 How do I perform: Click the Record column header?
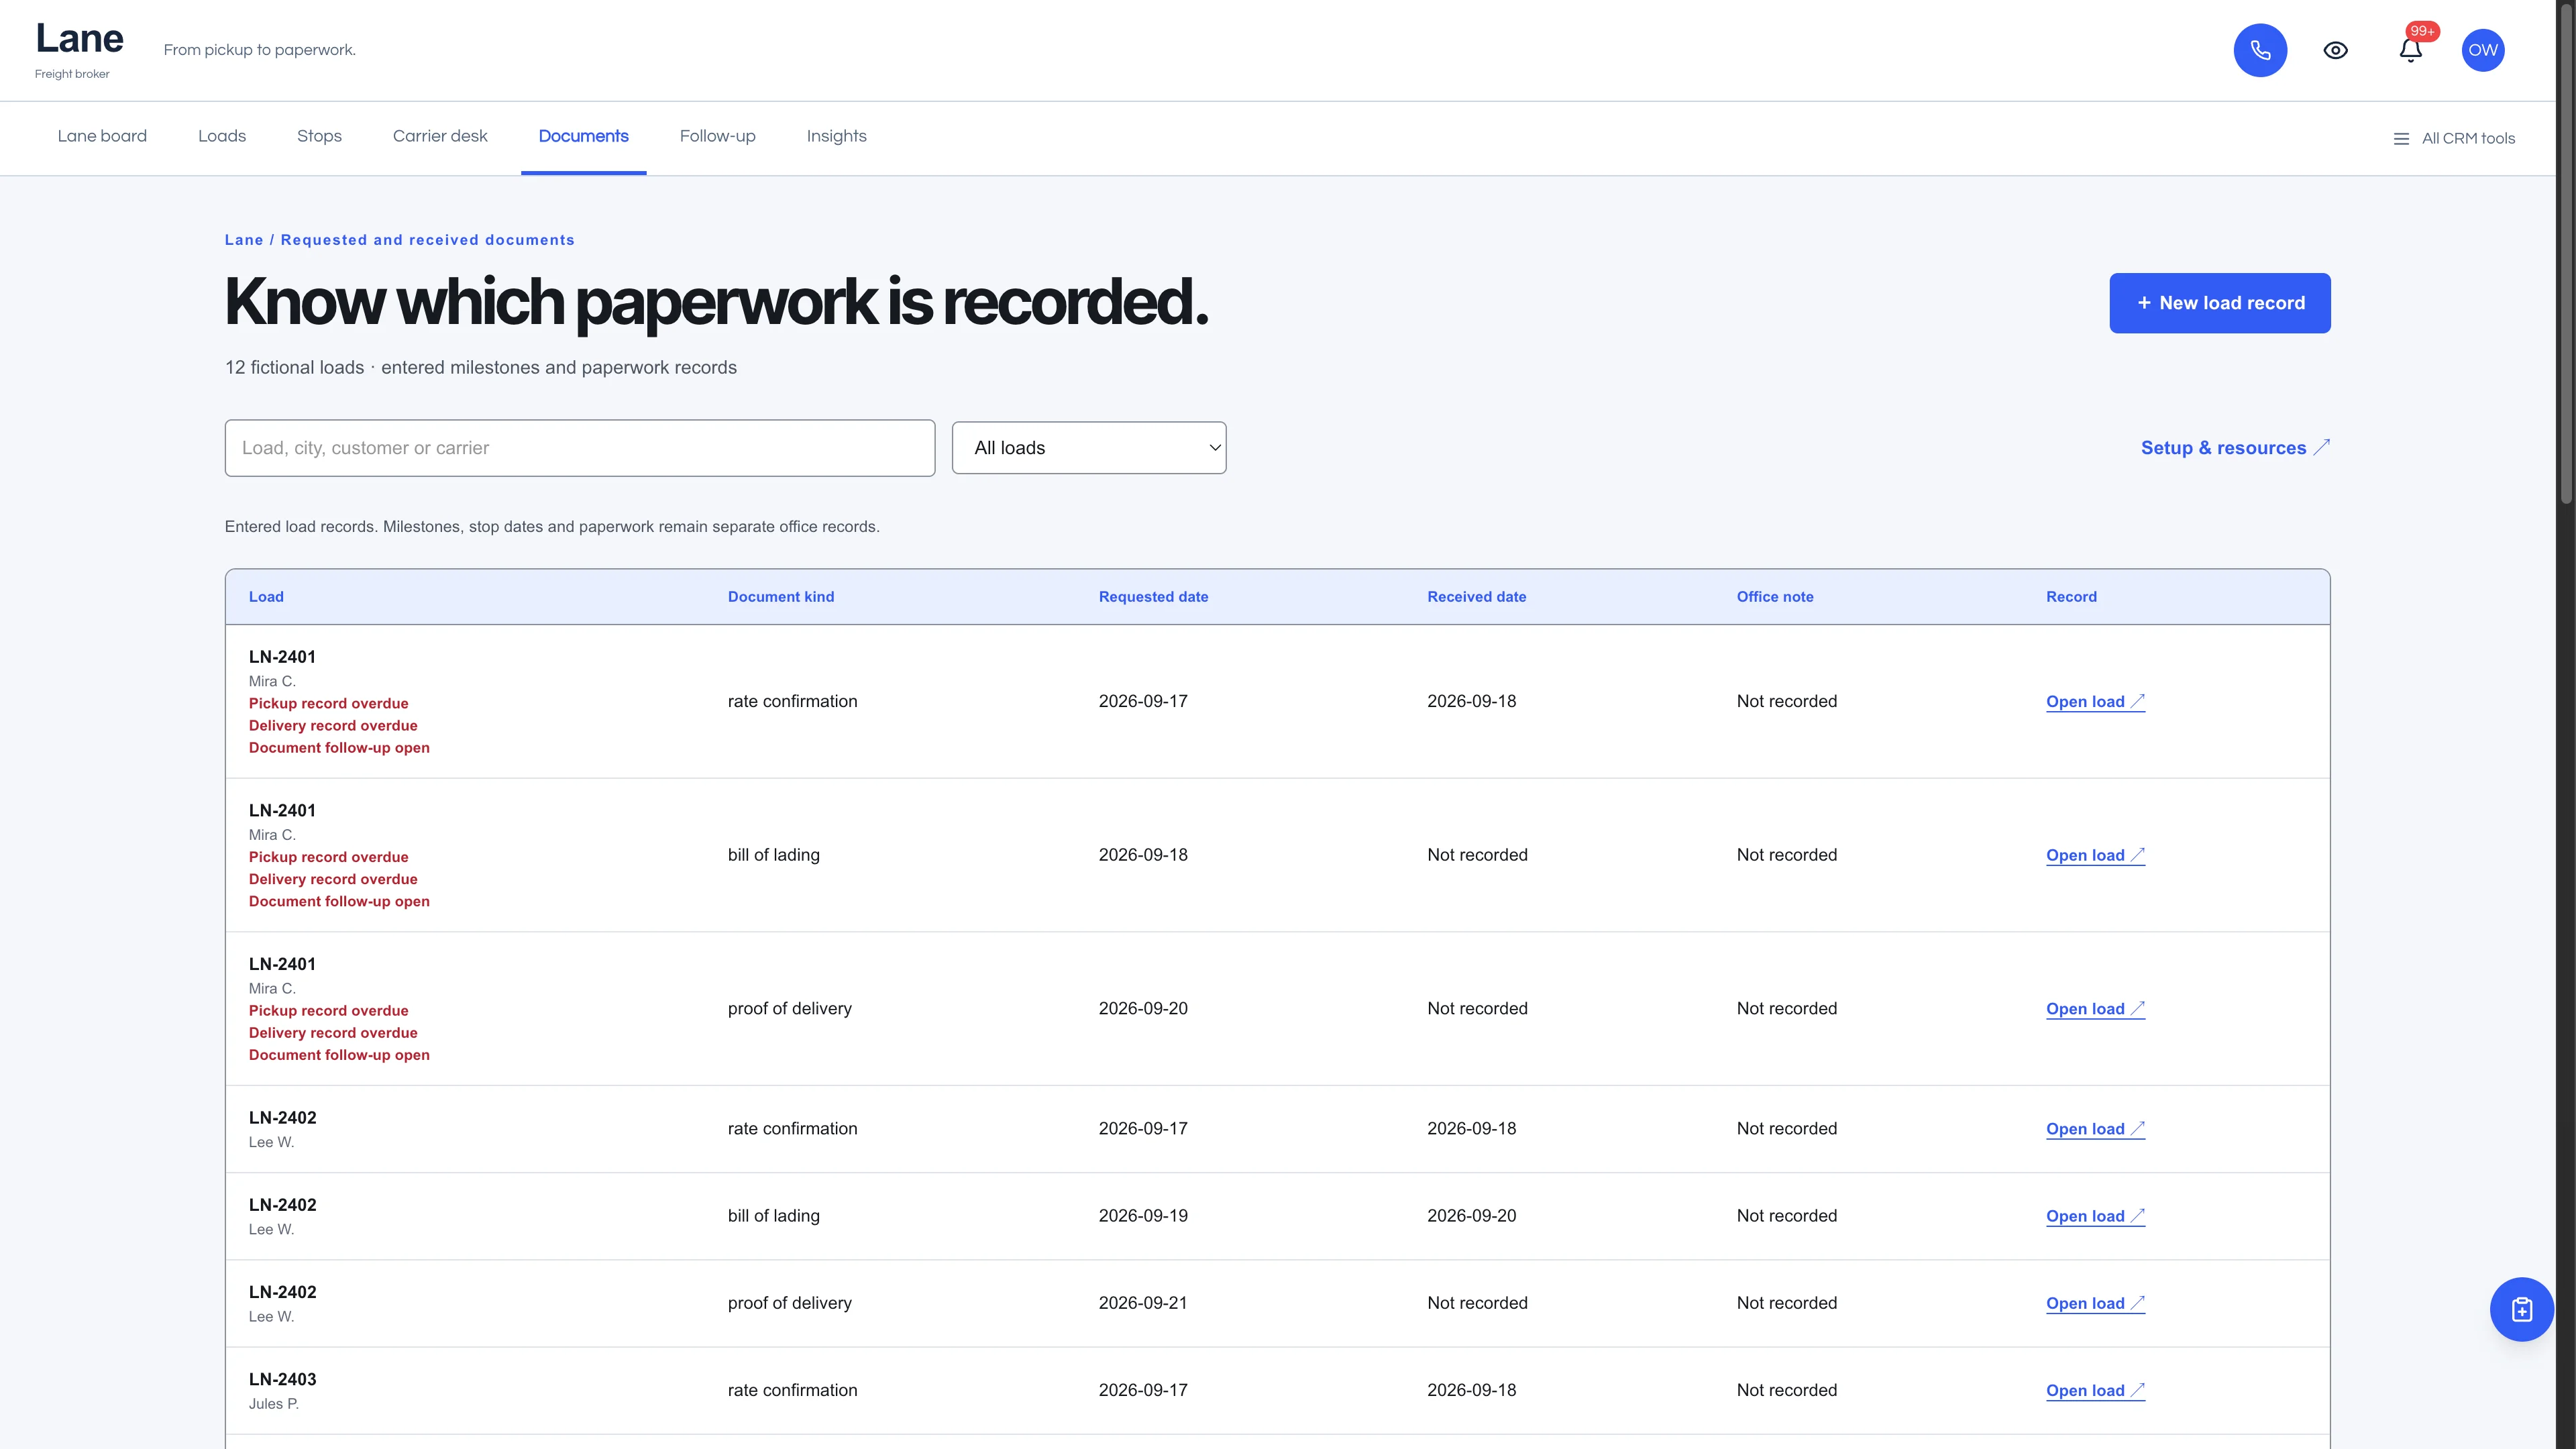tap(2071, 597)
